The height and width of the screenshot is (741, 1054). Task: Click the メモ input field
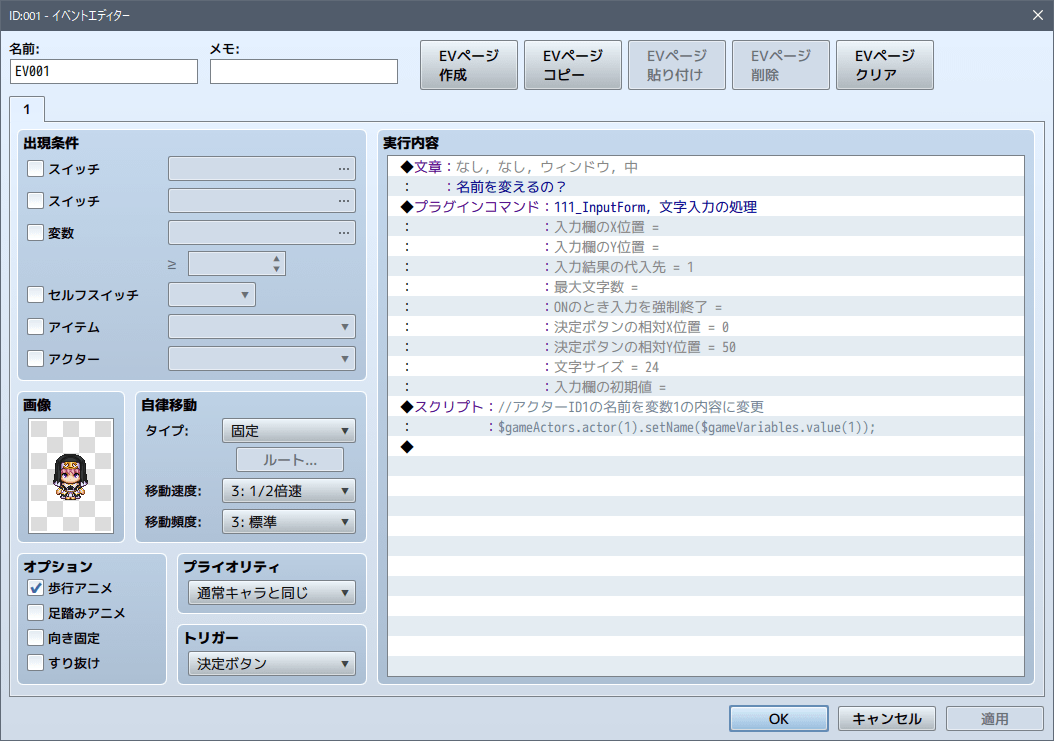click(x=304, y=71)
